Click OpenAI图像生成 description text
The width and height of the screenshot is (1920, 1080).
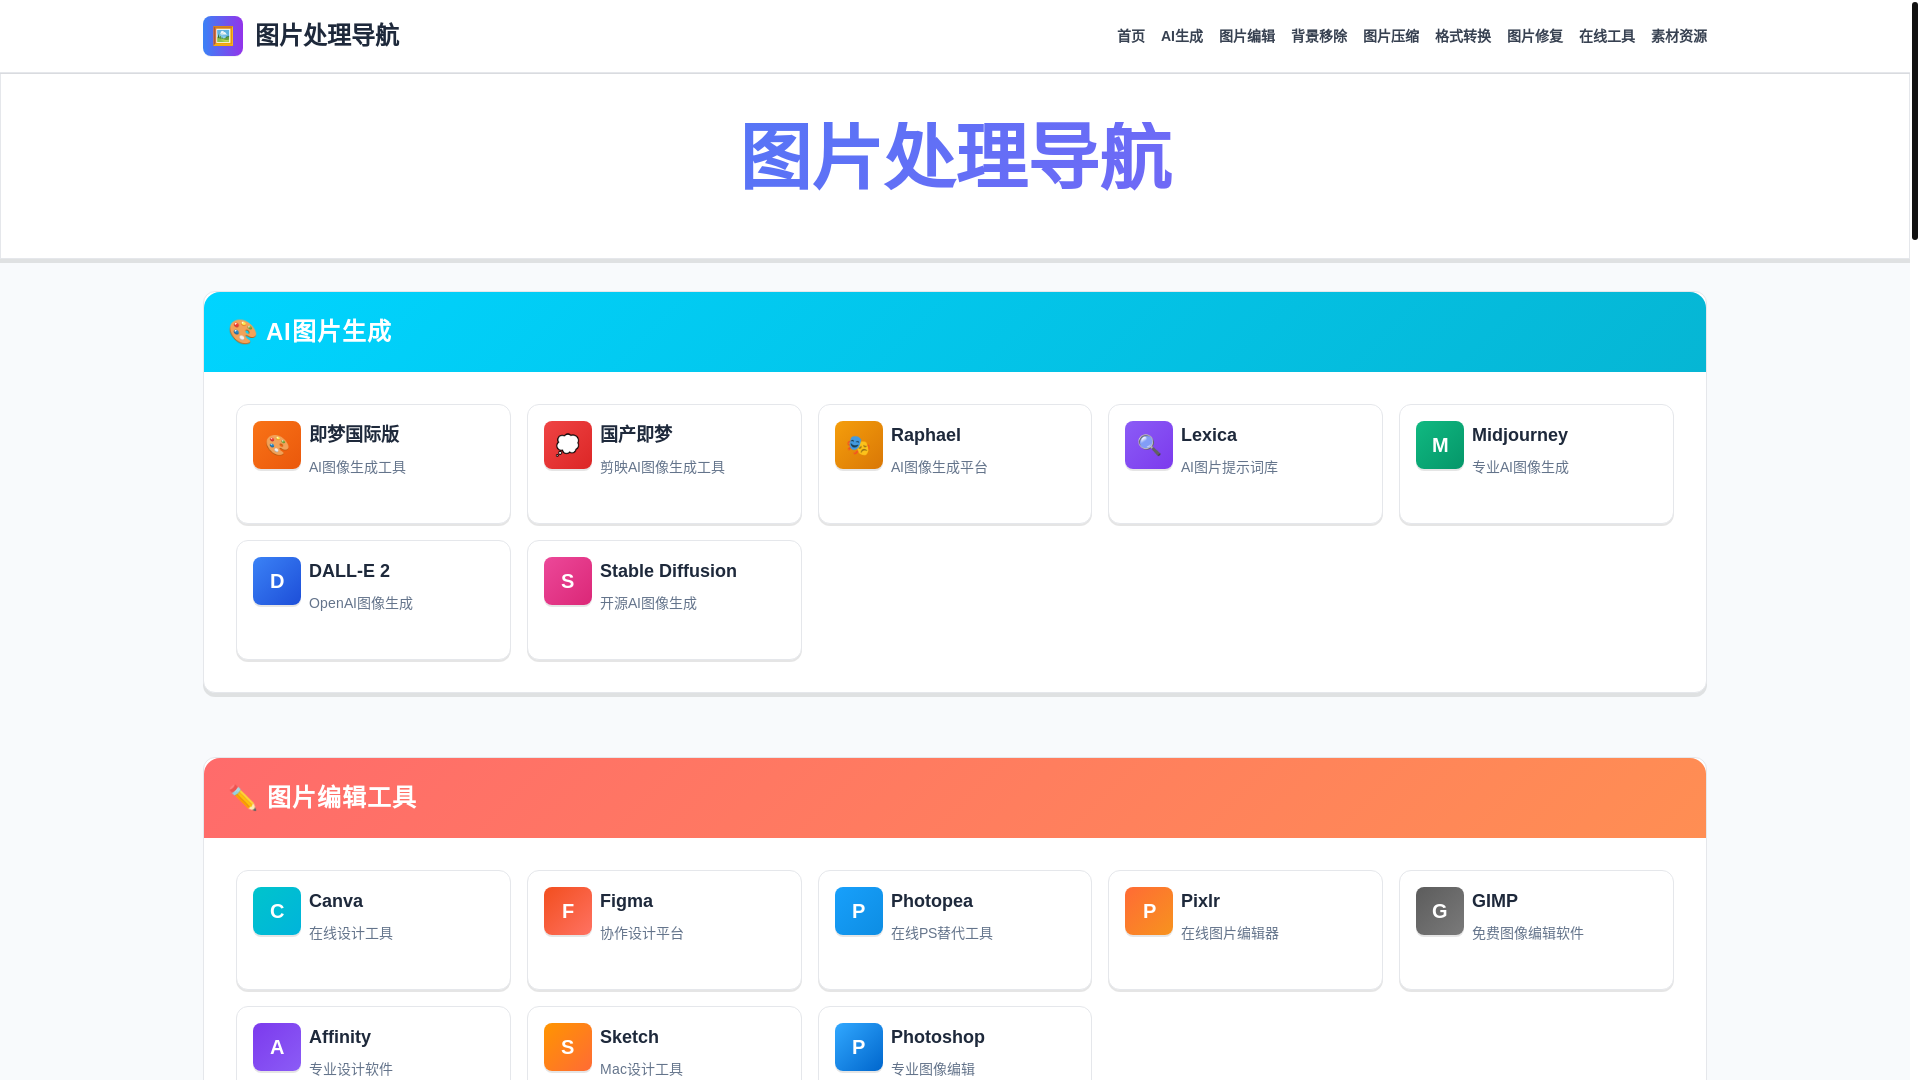click(361, 603)
